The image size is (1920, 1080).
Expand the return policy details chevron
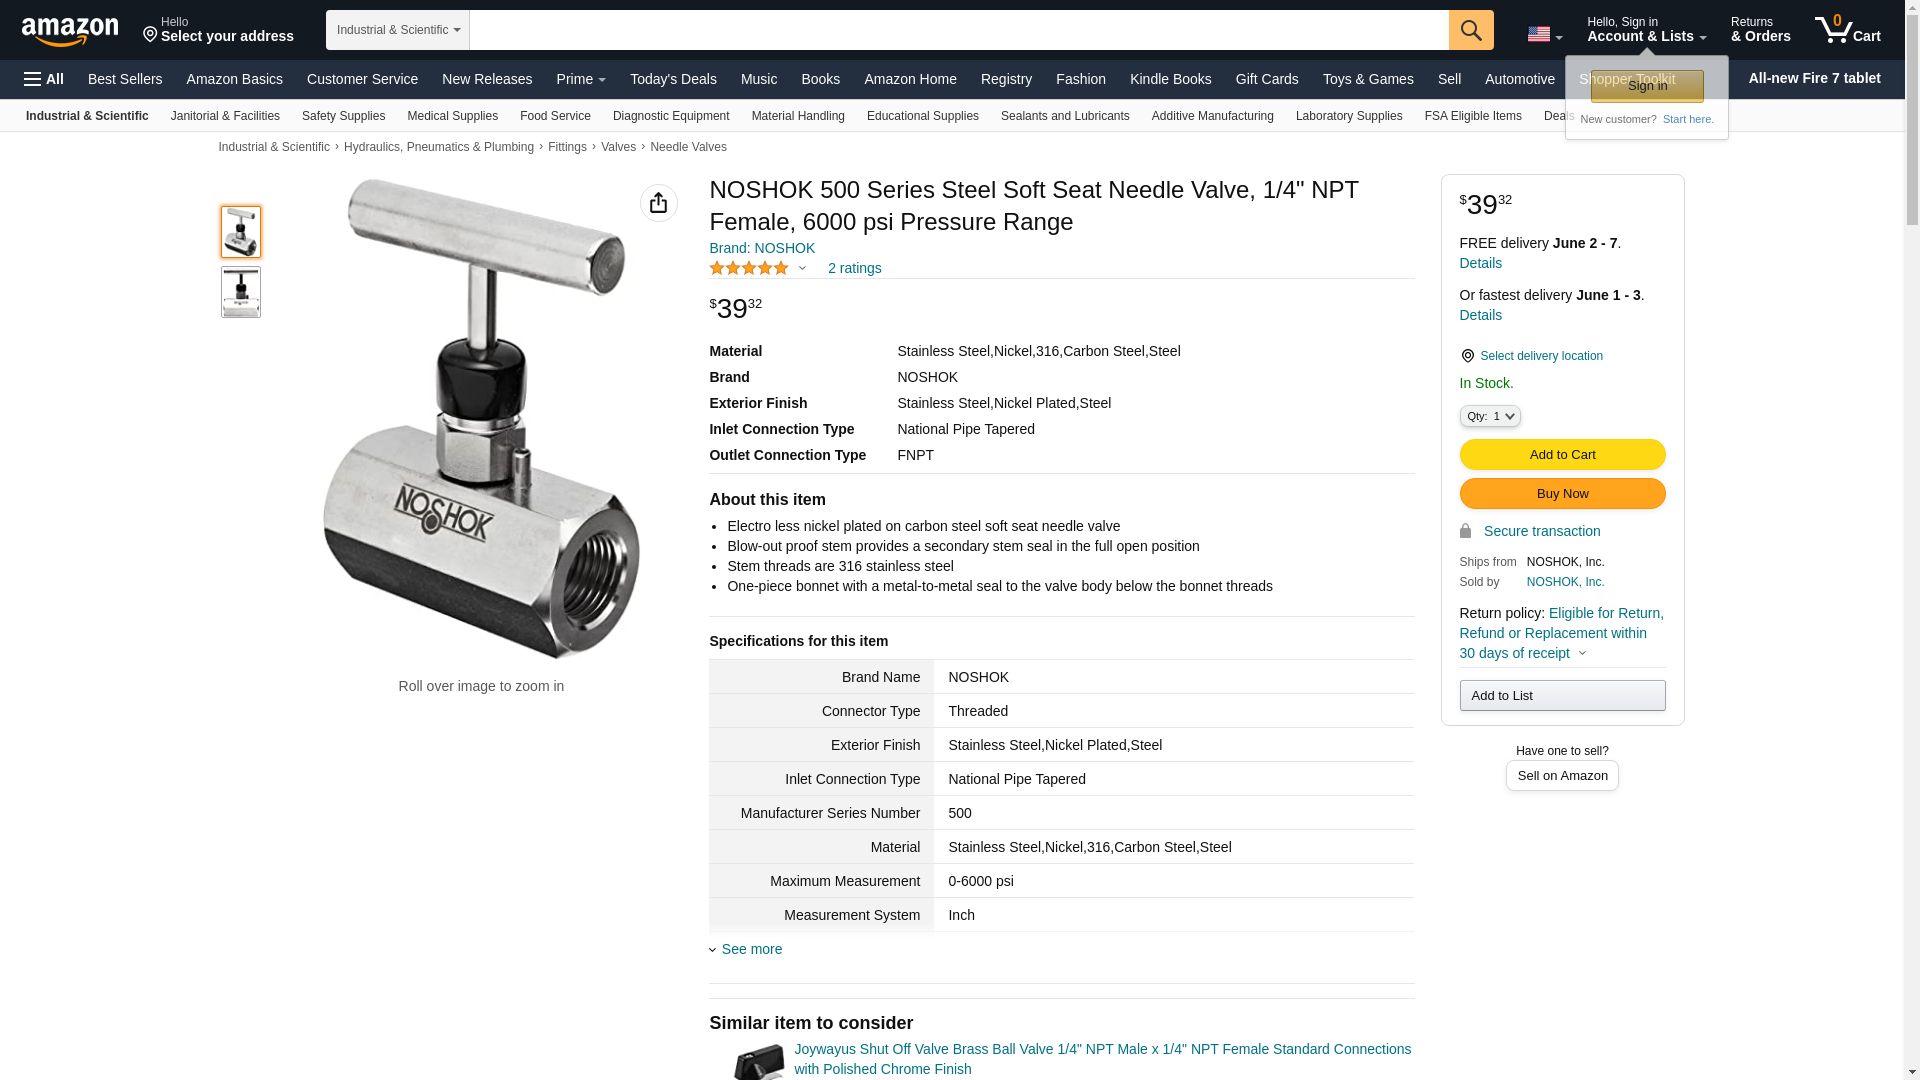[1582, 653]
